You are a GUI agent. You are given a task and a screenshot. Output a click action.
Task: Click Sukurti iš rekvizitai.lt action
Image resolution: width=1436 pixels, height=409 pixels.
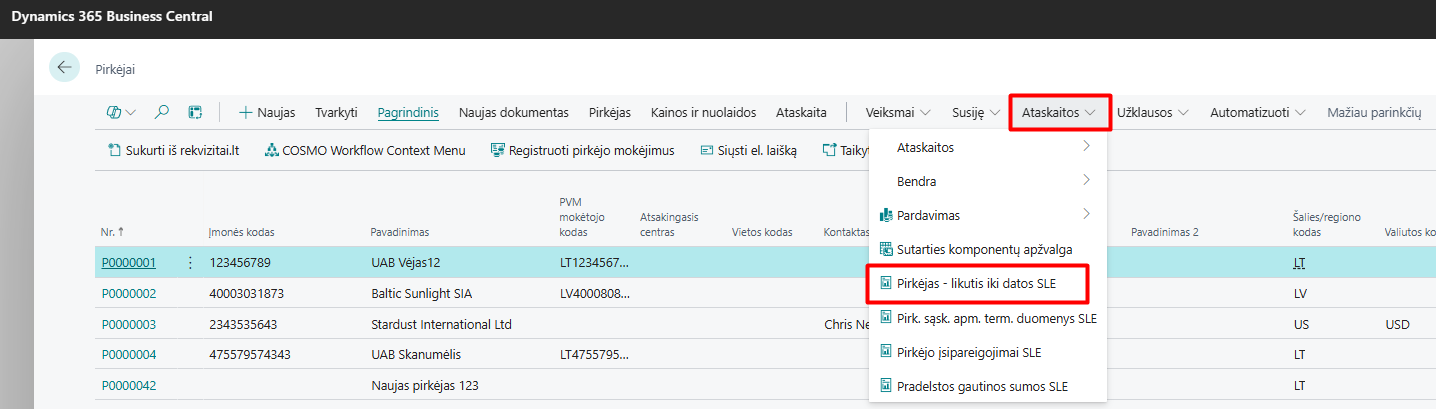pyautogui.click(x=174, y=150)
